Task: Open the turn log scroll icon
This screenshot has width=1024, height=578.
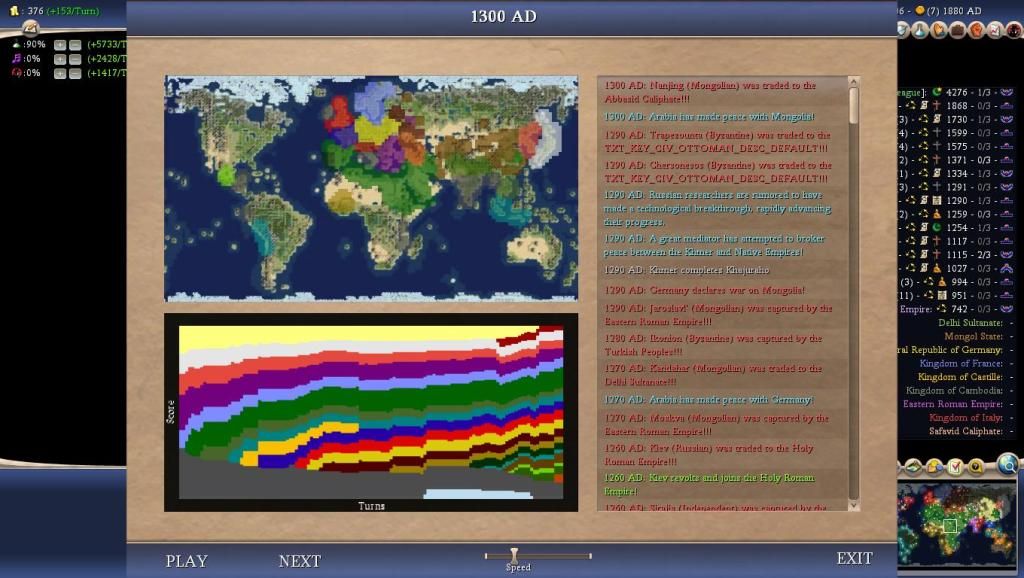Action: tap(30, 27)
